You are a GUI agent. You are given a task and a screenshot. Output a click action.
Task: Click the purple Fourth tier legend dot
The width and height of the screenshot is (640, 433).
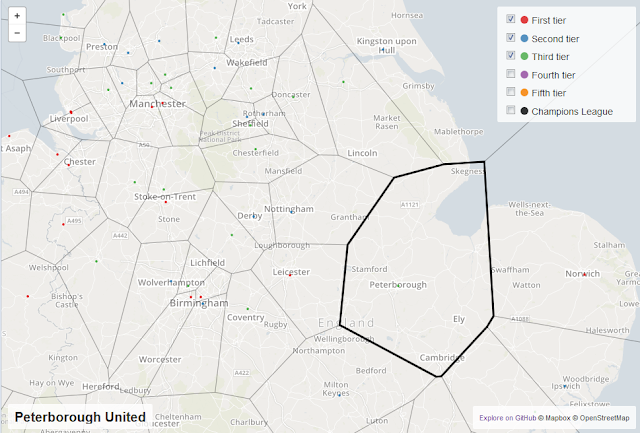click(x=524, y=75)
